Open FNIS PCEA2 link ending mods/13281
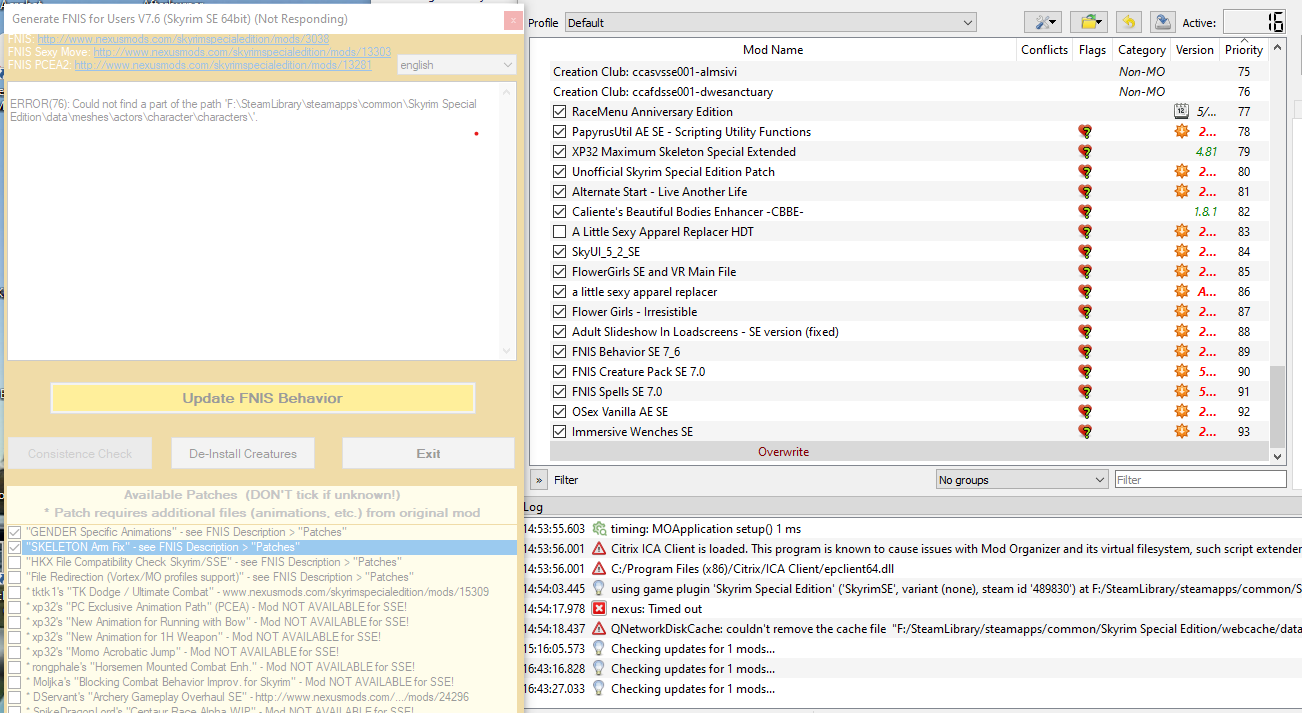1302x713 pixels. tap(223, 65)
